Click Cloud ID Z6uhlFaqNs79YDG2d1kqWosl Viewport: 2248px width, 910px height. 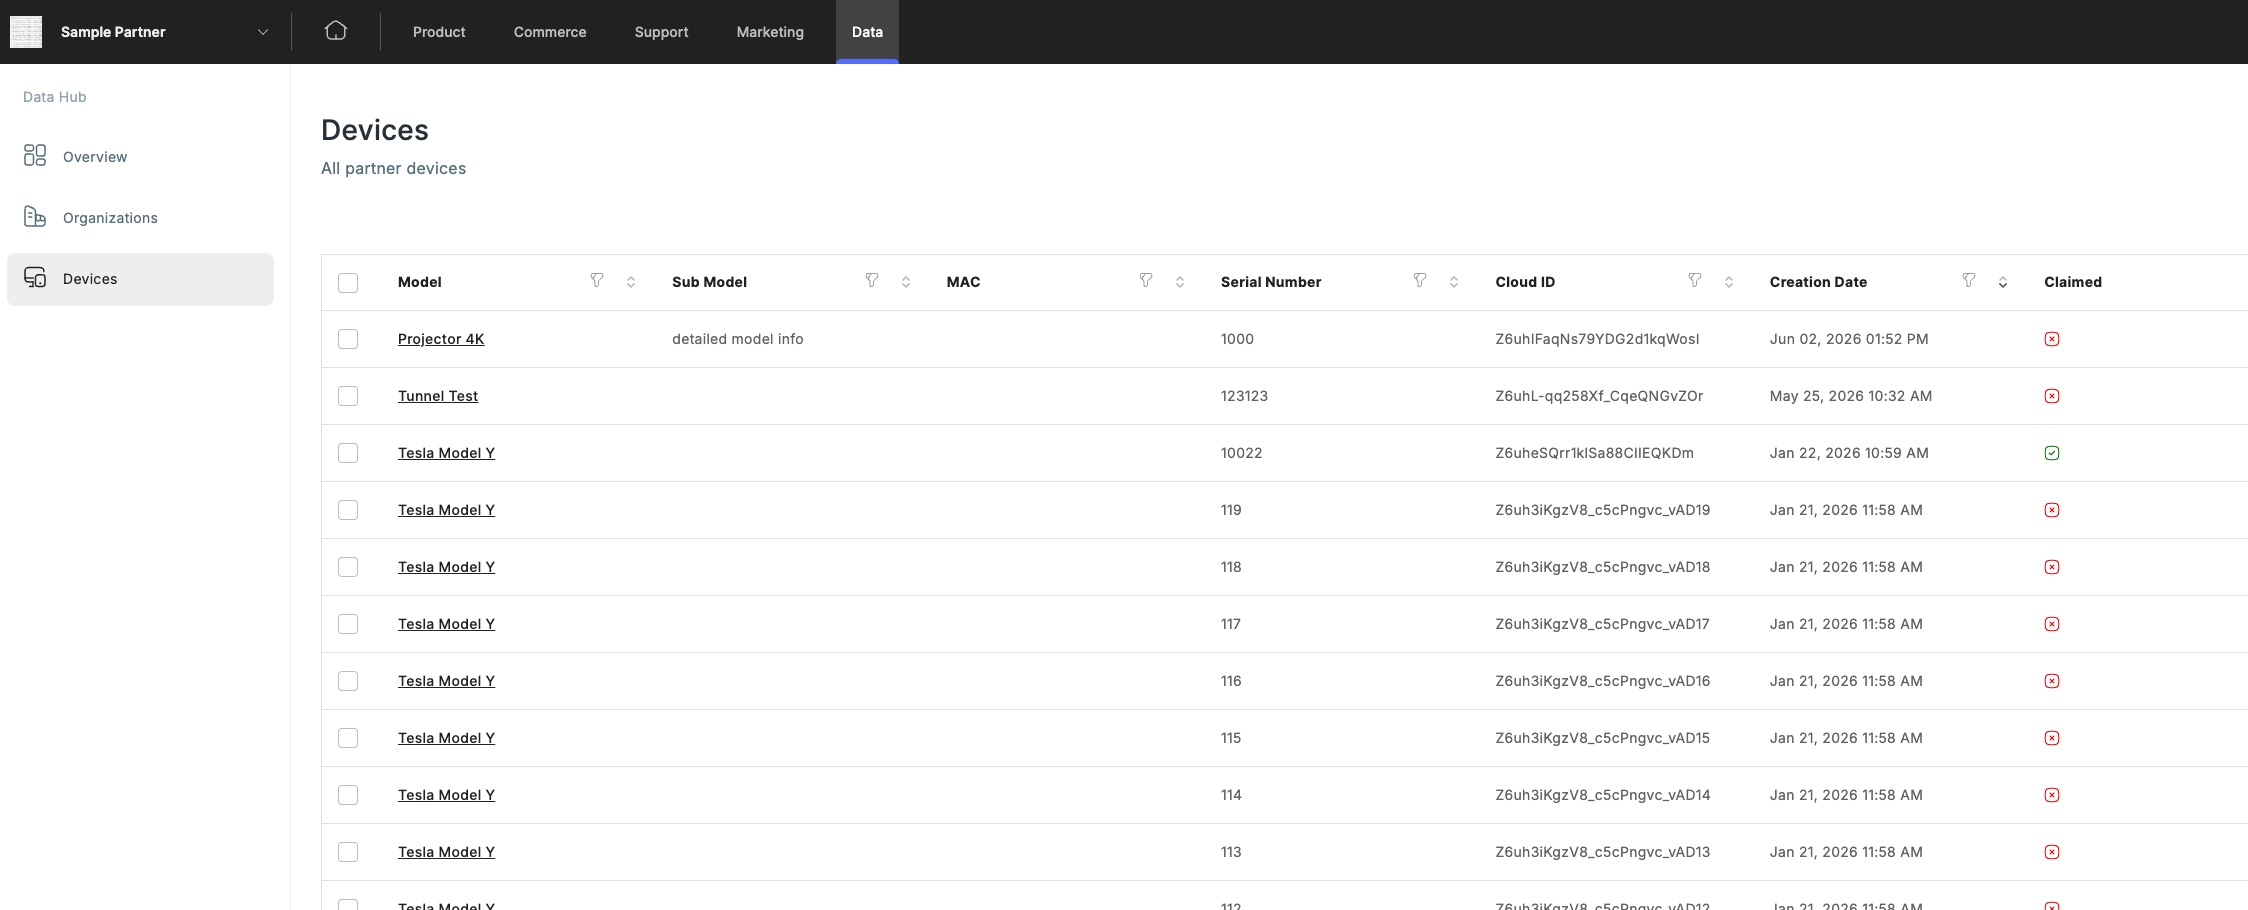click(x=1597, y=339)
